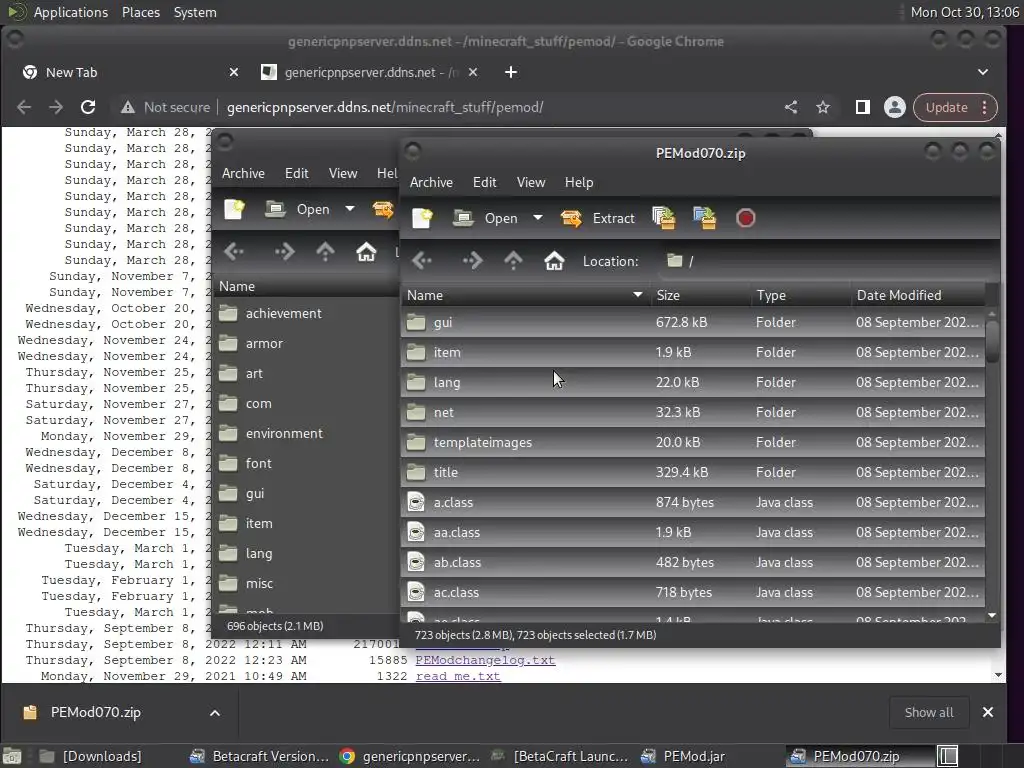Go forward in PEMod070.zip navigation
The height and width of the screenshot is (768, 1024).
[472, 261]
